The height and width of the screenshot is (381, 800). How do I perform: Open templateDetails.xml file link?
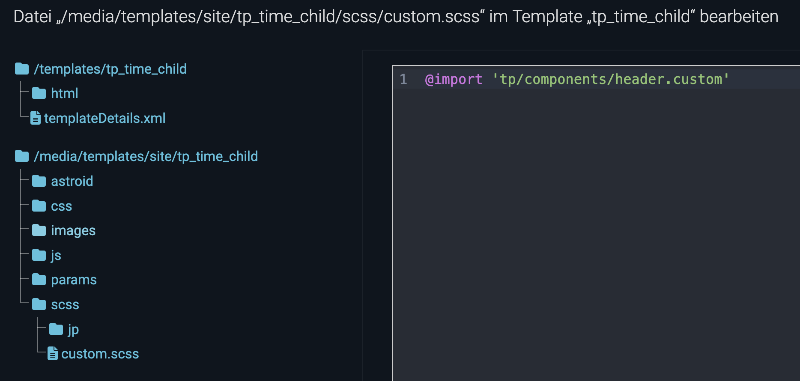(x=105, y=119)
